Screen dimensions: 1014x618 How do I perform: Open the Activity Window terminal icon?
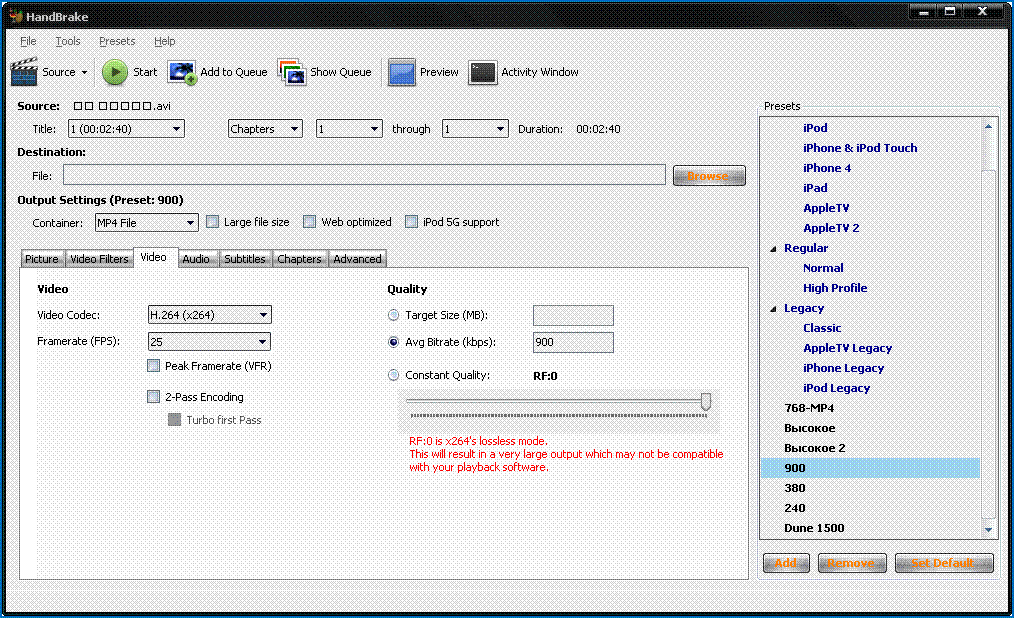point(482,72)
